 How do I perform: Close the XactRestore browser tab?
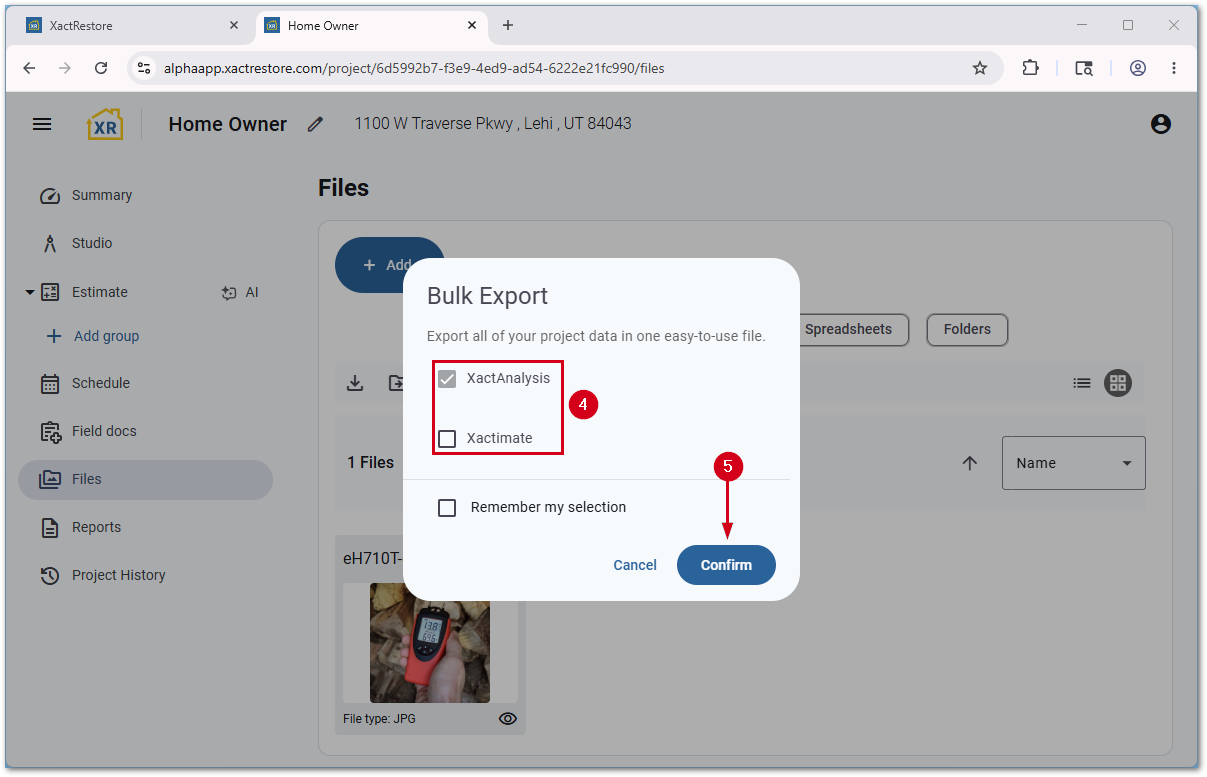pyautogui.click(x=234, y=26)
